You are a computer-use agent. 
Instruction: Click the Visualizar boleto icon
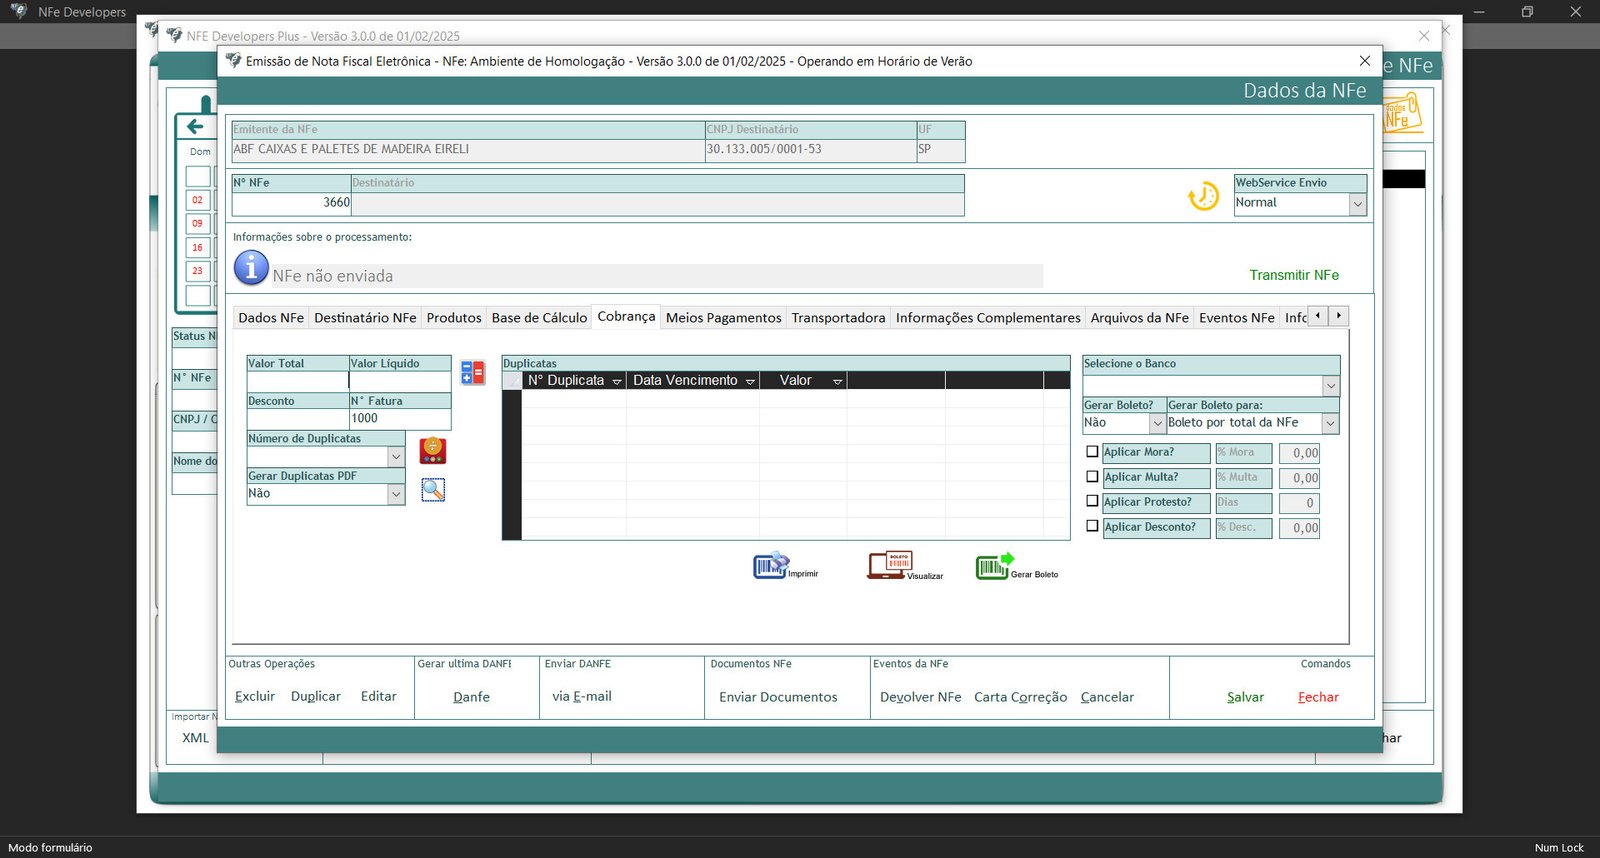(x=888, y=566)
